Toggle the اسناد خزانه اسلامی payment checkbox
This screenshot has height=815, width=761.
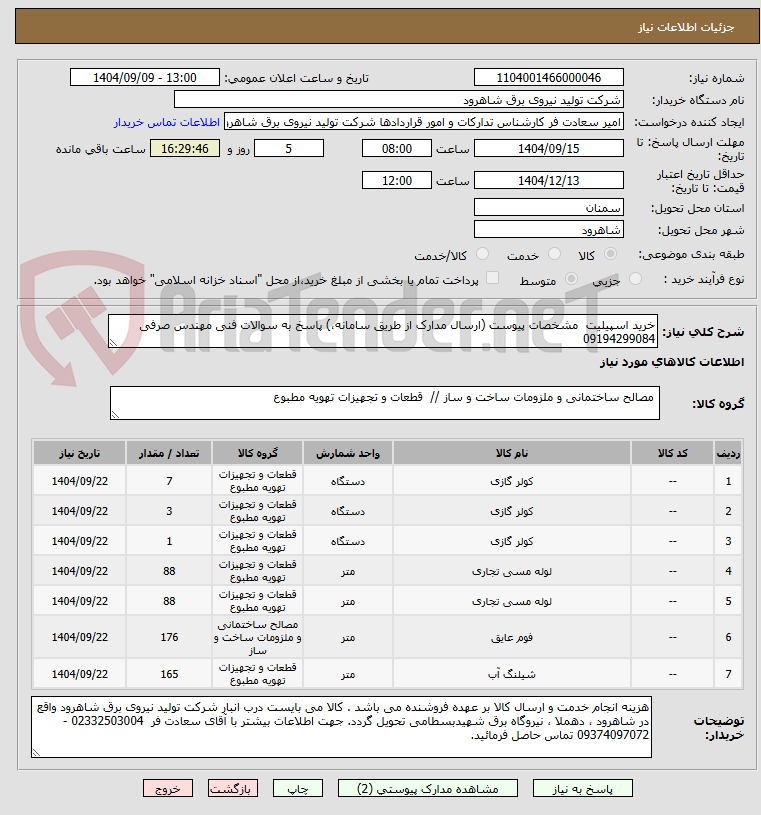pos(492,278)
